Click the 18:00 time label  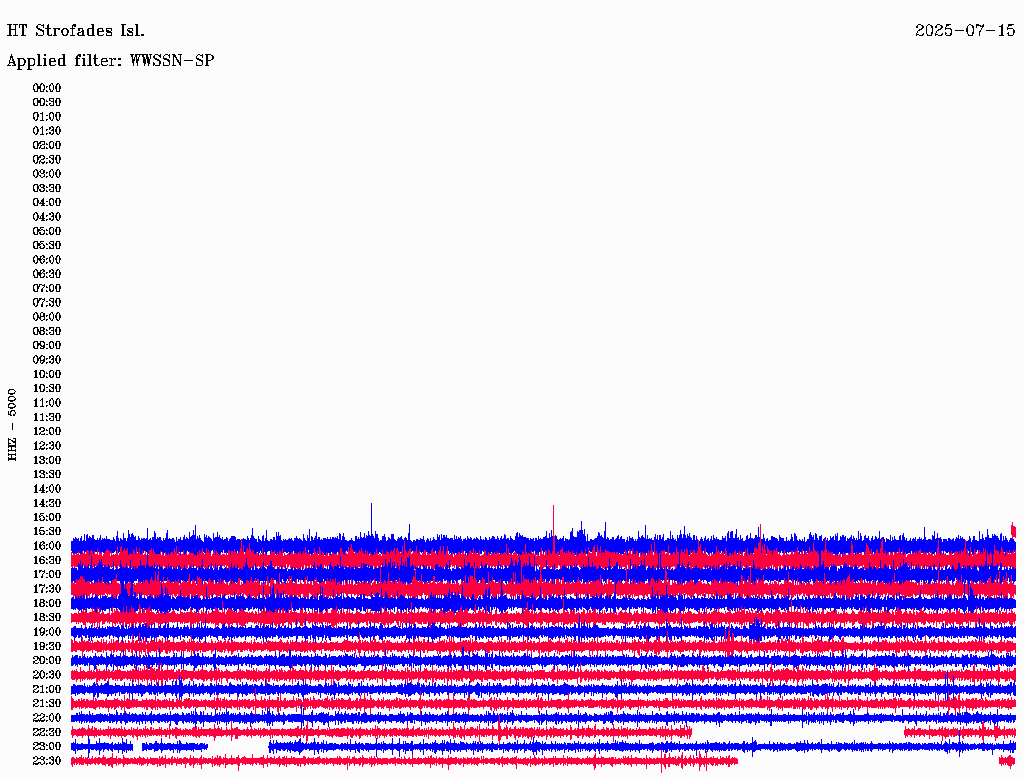pos(47,604)
